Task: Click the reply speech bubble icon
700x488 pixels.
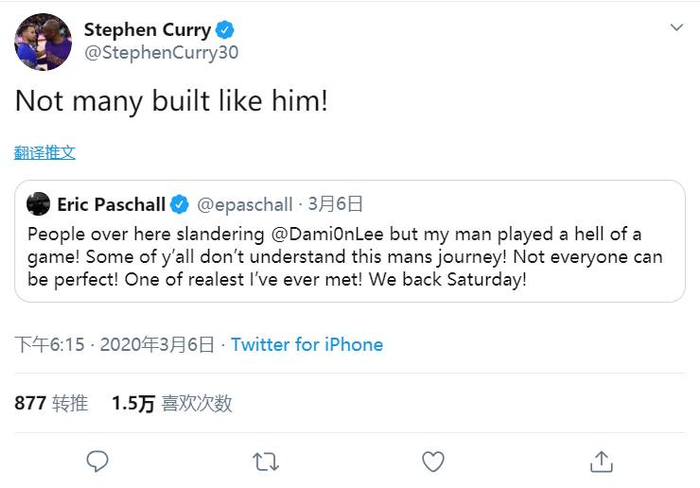Action: click(x=97, y=461)
